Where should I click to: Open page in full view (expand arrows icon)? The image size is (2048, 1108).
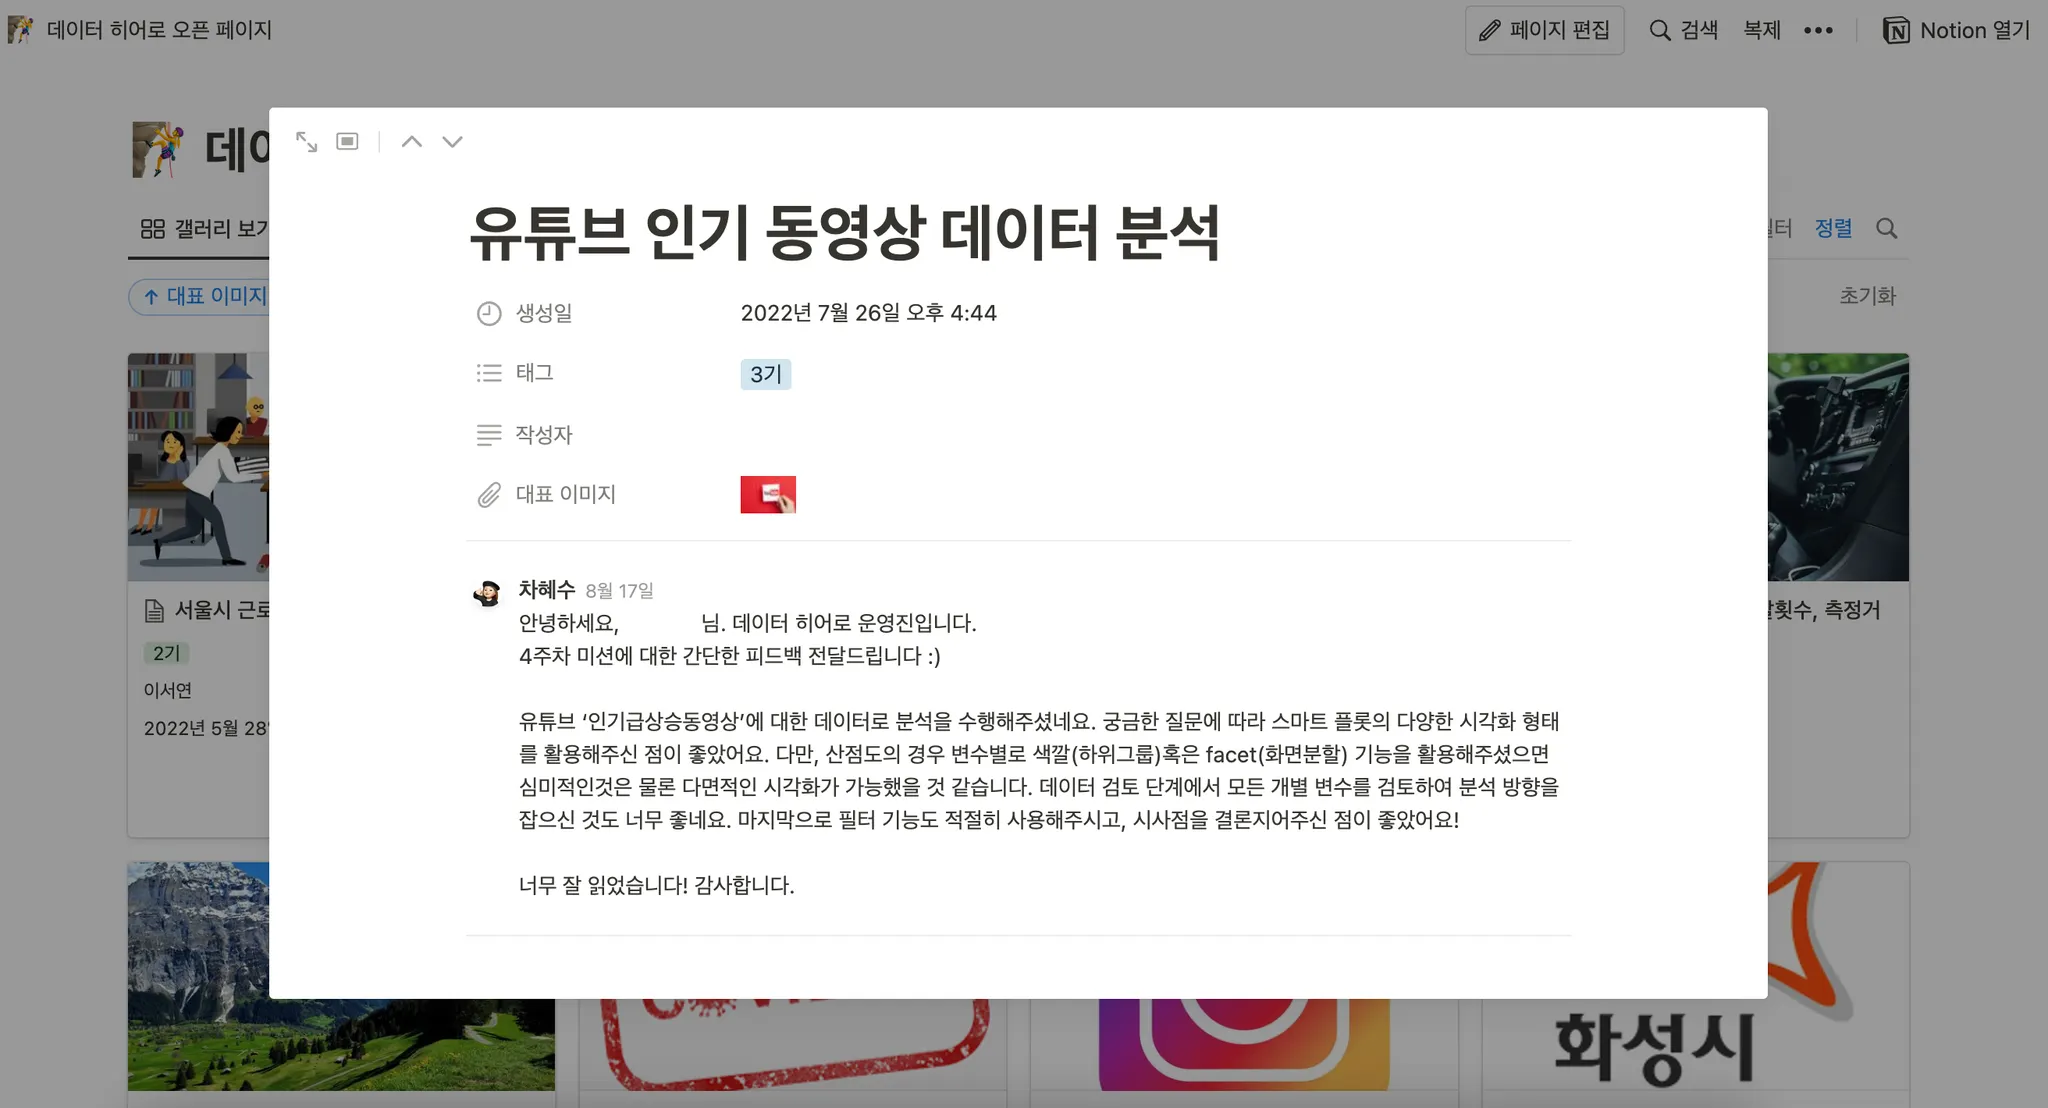click(307, 142)
